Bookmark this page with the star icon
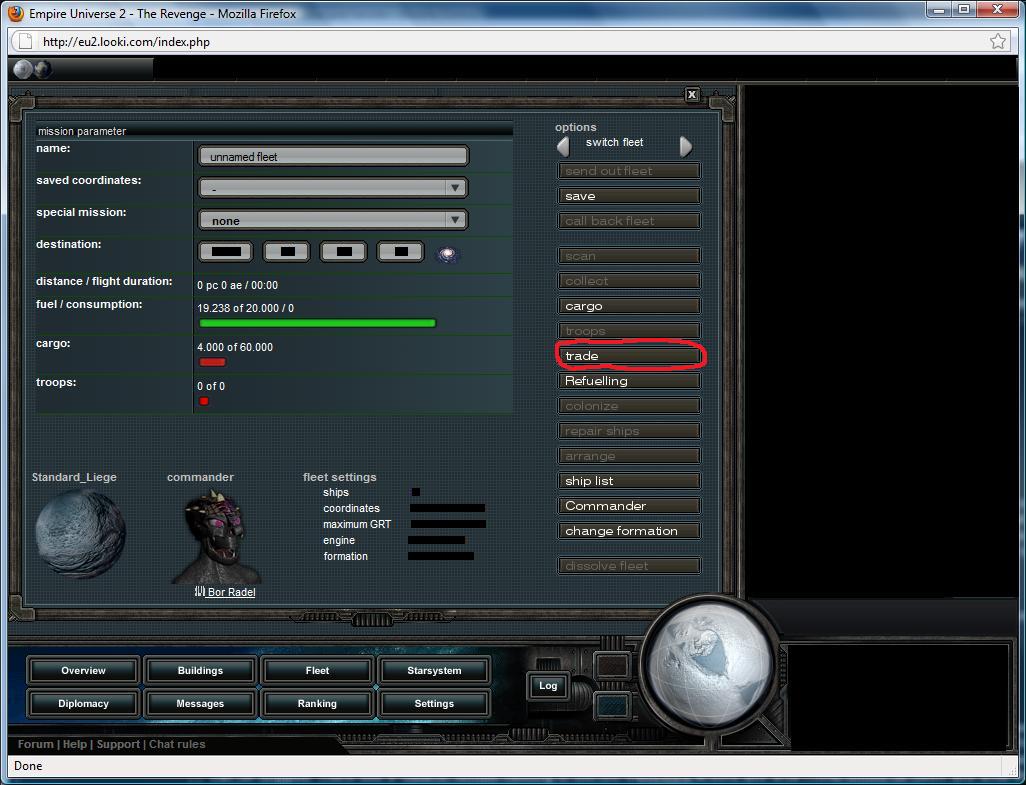The height and width of the screenshot is (785, 1026). pyautogui.click(x=998, y=41)
